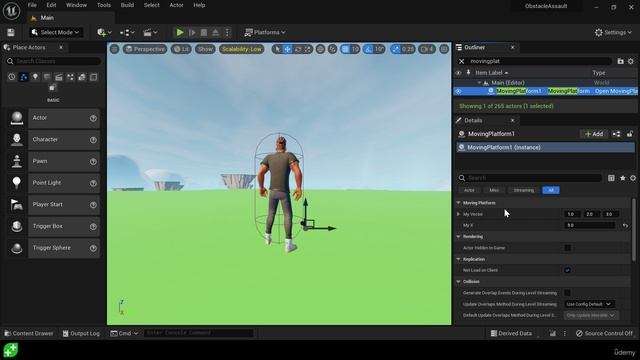The width and height of the screenshot is (640, 360).
Task: Open the Perspective view mode menu
Action: tap(145, 49)
